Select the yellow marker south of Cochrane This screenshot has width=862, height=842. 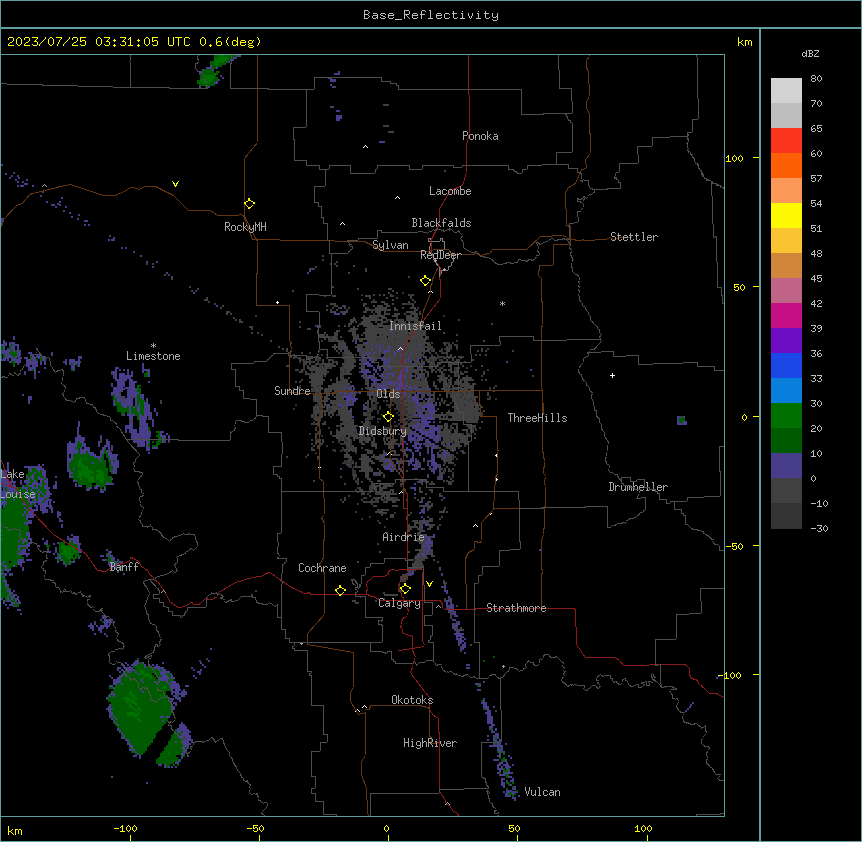tap(340, 590)
